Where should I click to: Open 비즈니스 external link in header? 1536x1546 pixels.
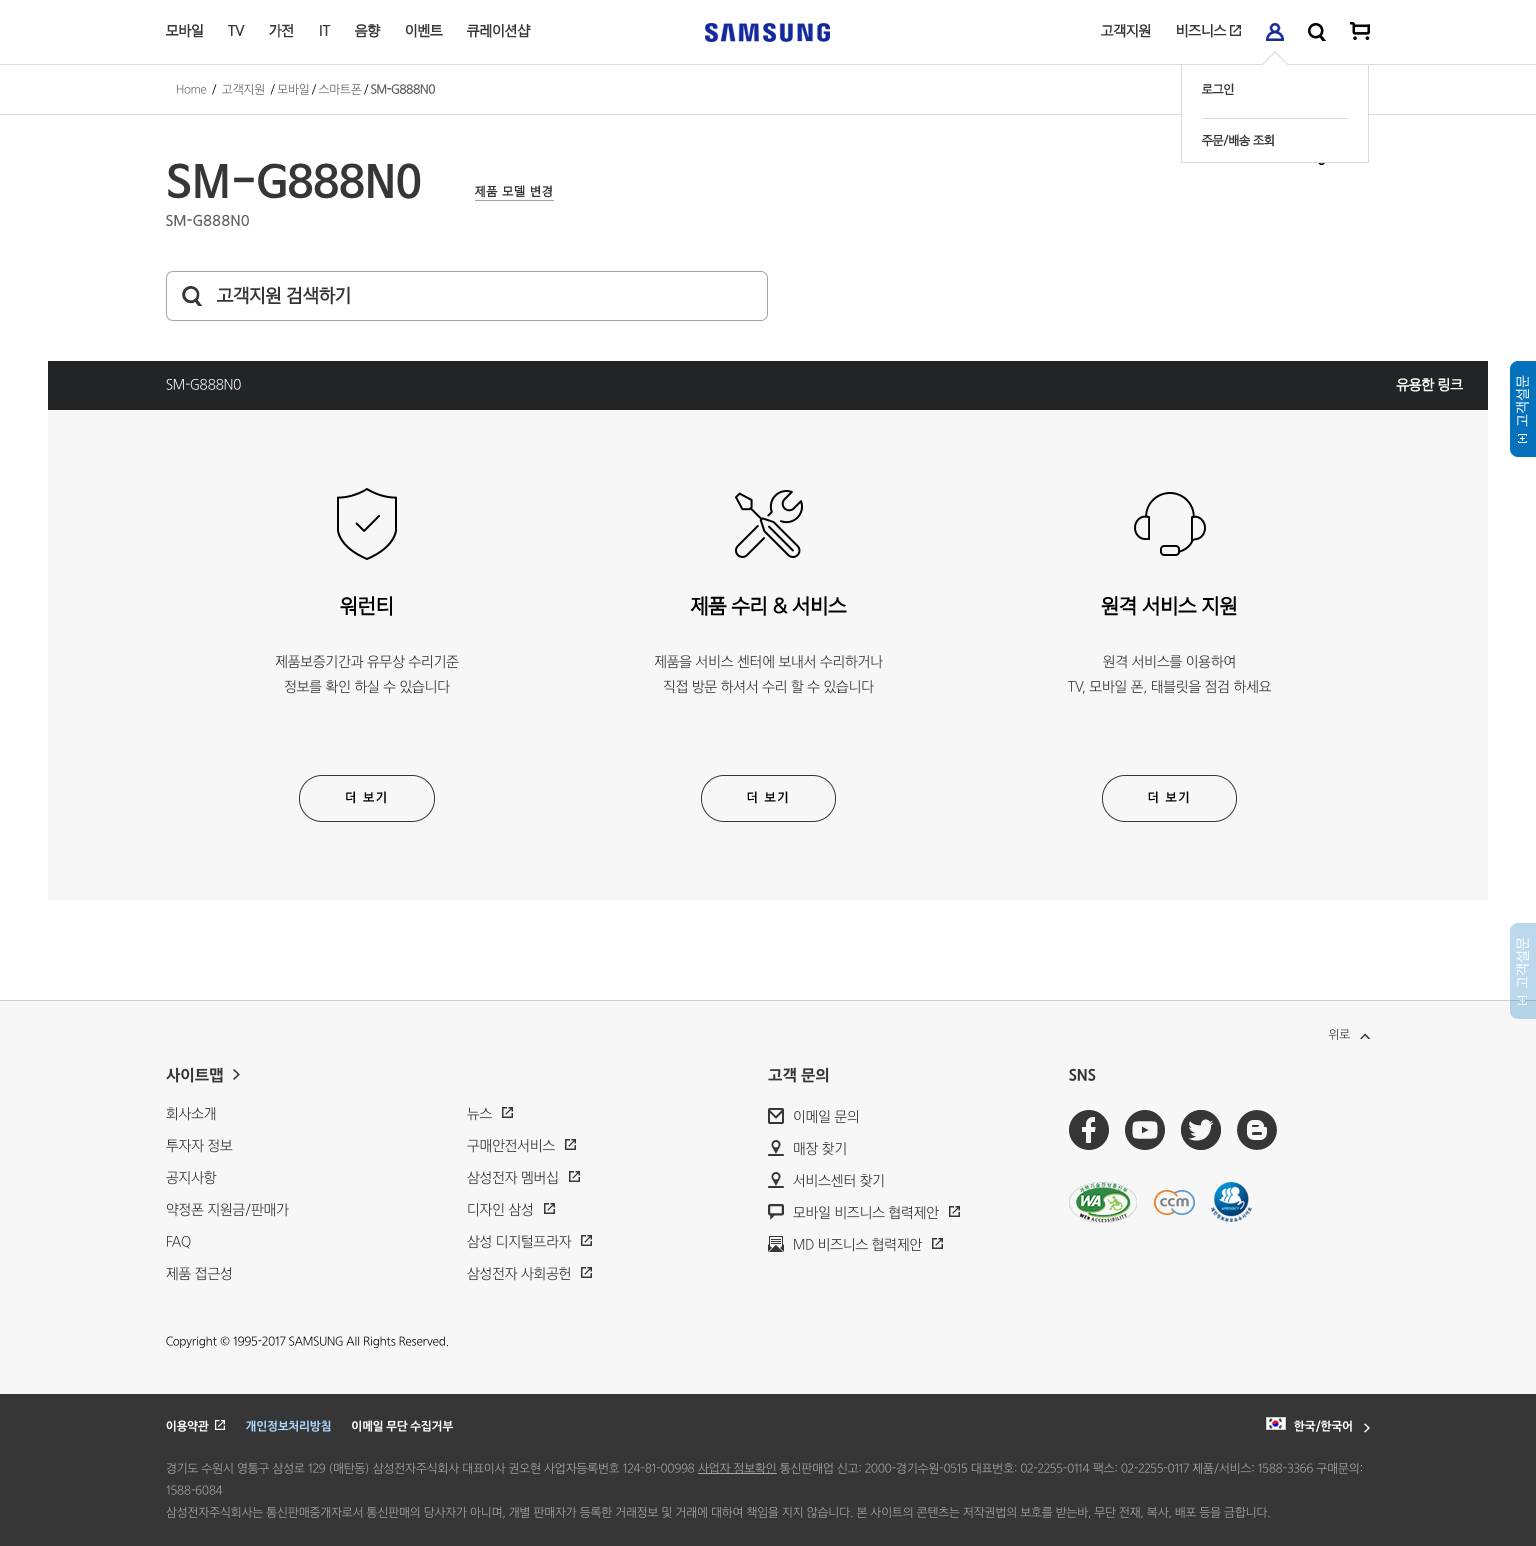1209,31
